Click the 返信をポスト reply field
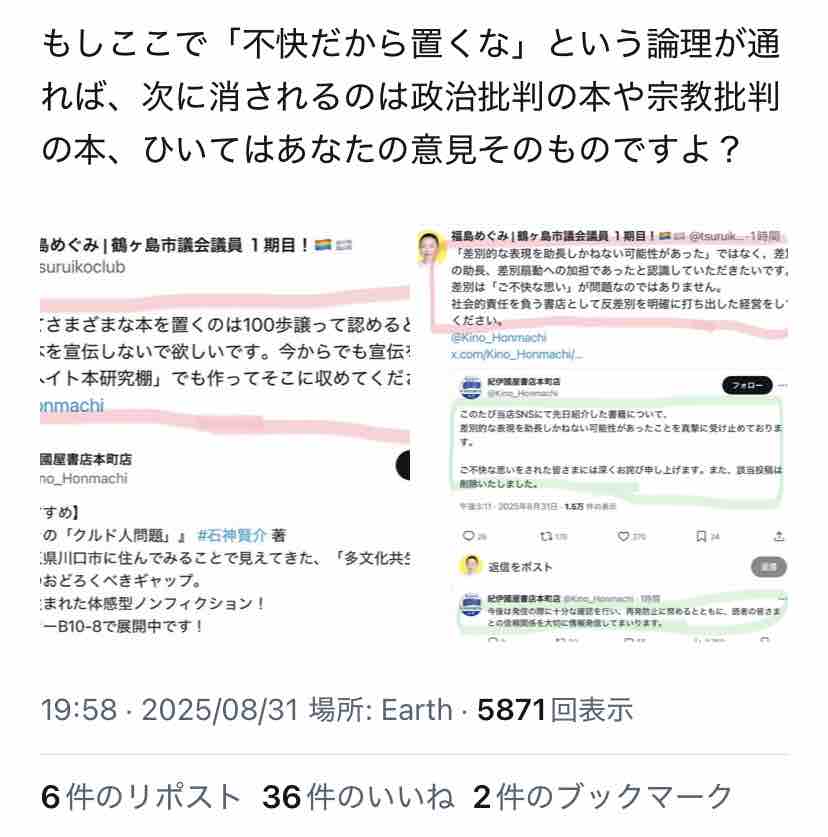The height and width of the screenshot is (837, 828). pos(614,567)
